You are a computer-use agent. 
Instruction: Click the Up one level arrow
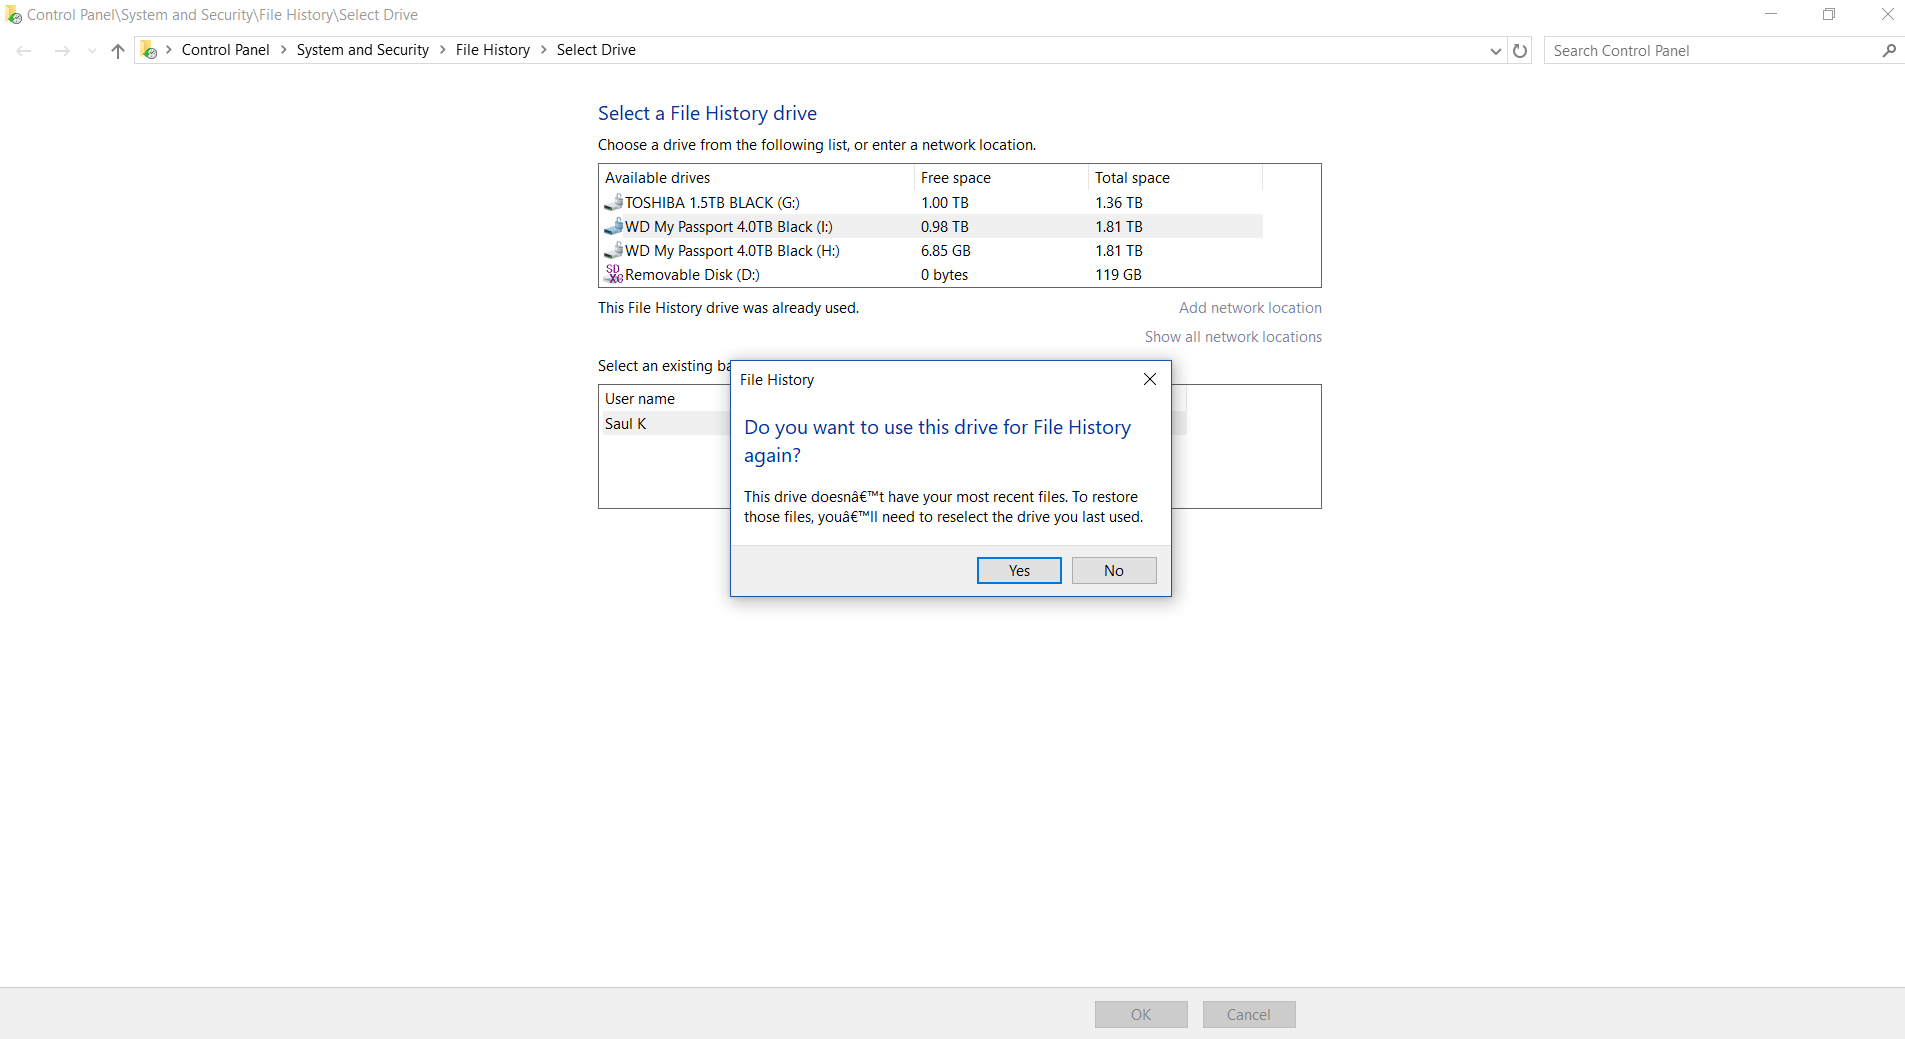tap(117, 50)
